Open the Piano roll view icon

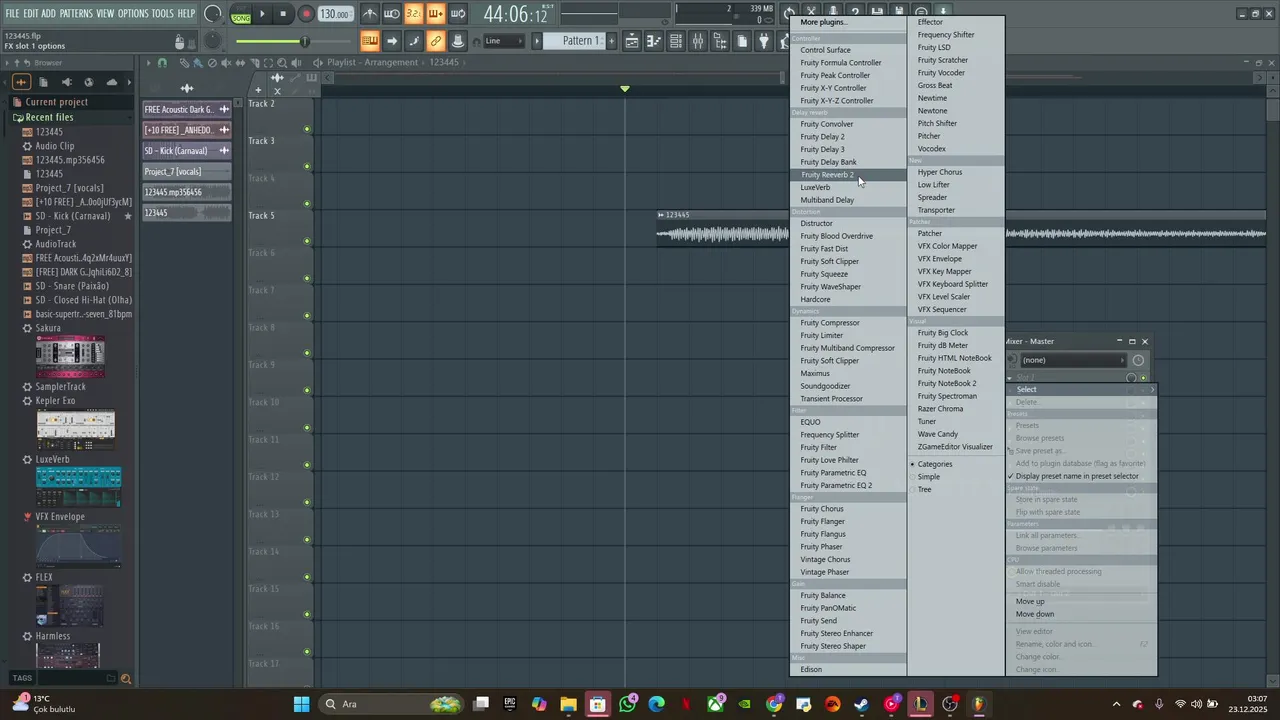pyautogui.click(x=654, y=41)
